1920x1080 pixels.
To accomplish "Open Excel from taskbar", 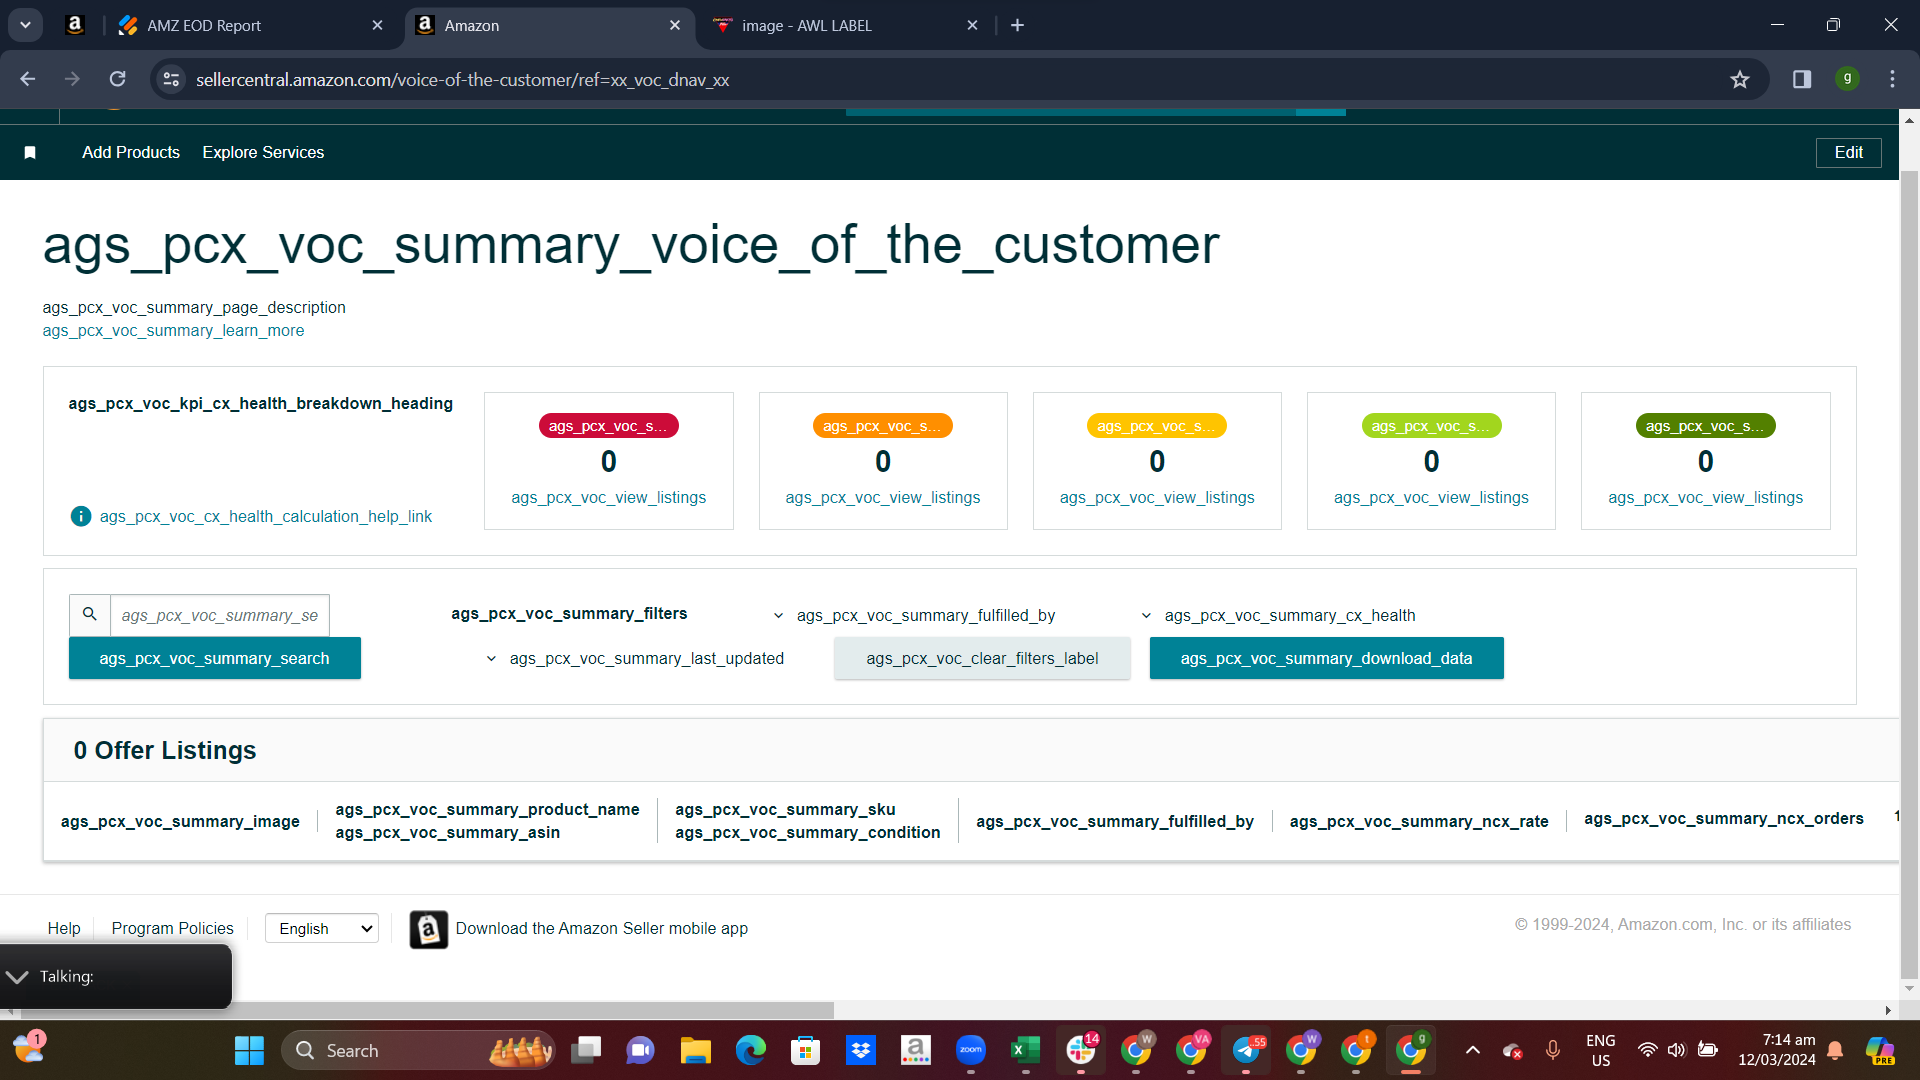I will [x=1025, y=1050].
